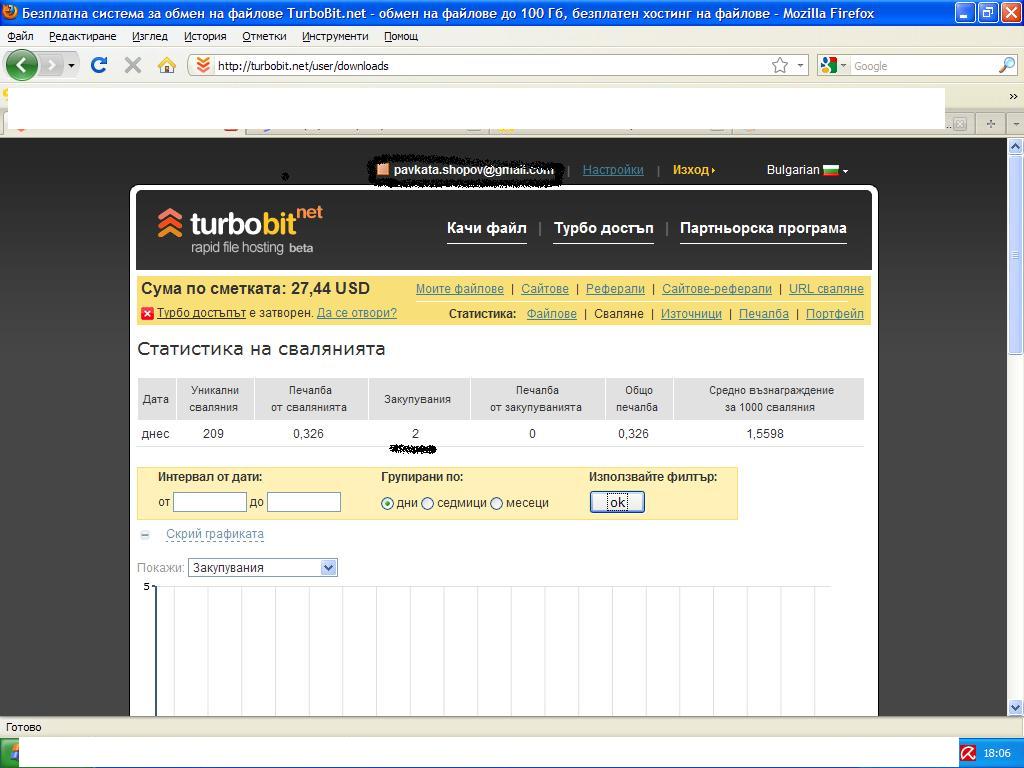Select the месеци grouping radio button

click(496, 504)
